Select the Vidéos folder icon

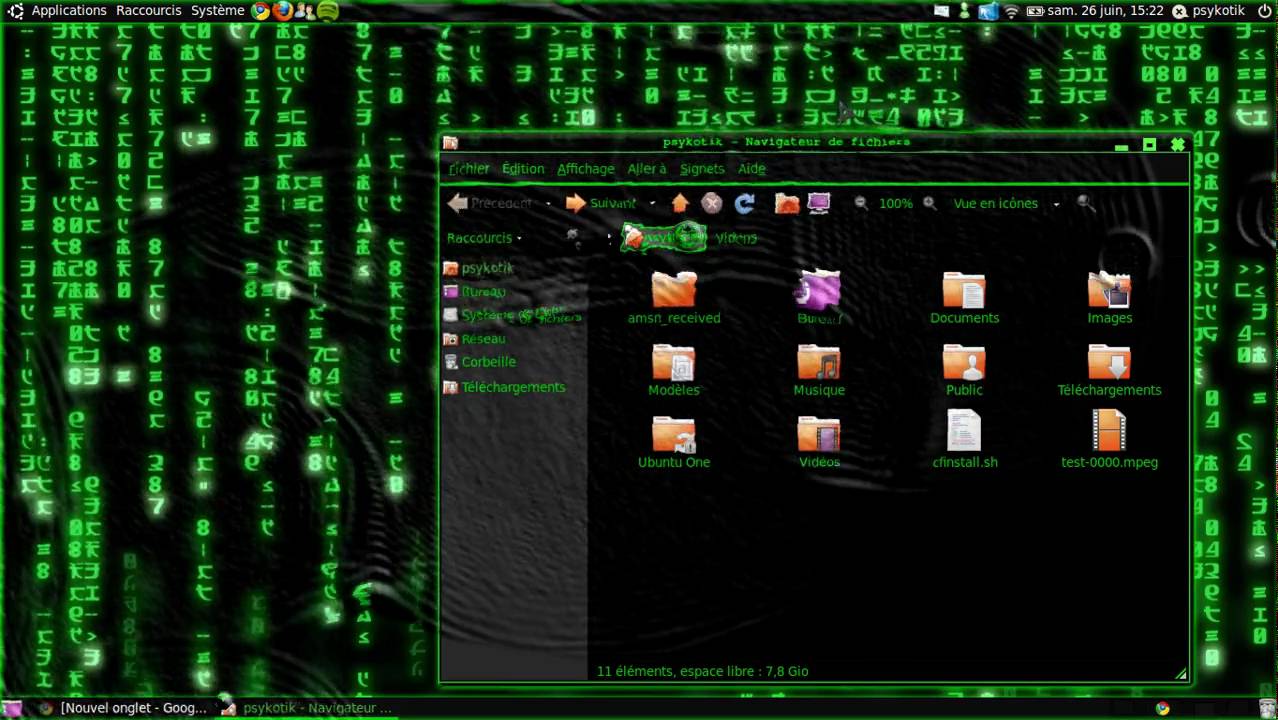click(x=819, y=434)
